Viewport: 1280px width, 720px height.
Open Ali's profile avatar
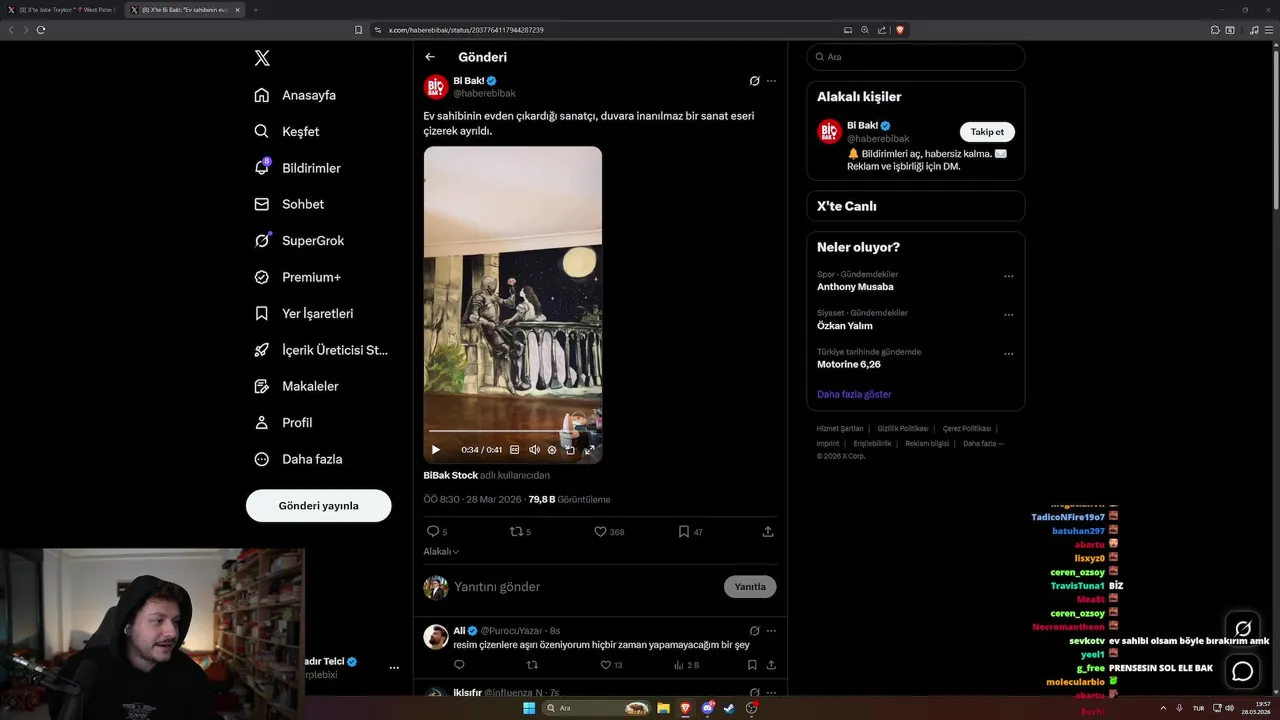[x=436, y=637]
